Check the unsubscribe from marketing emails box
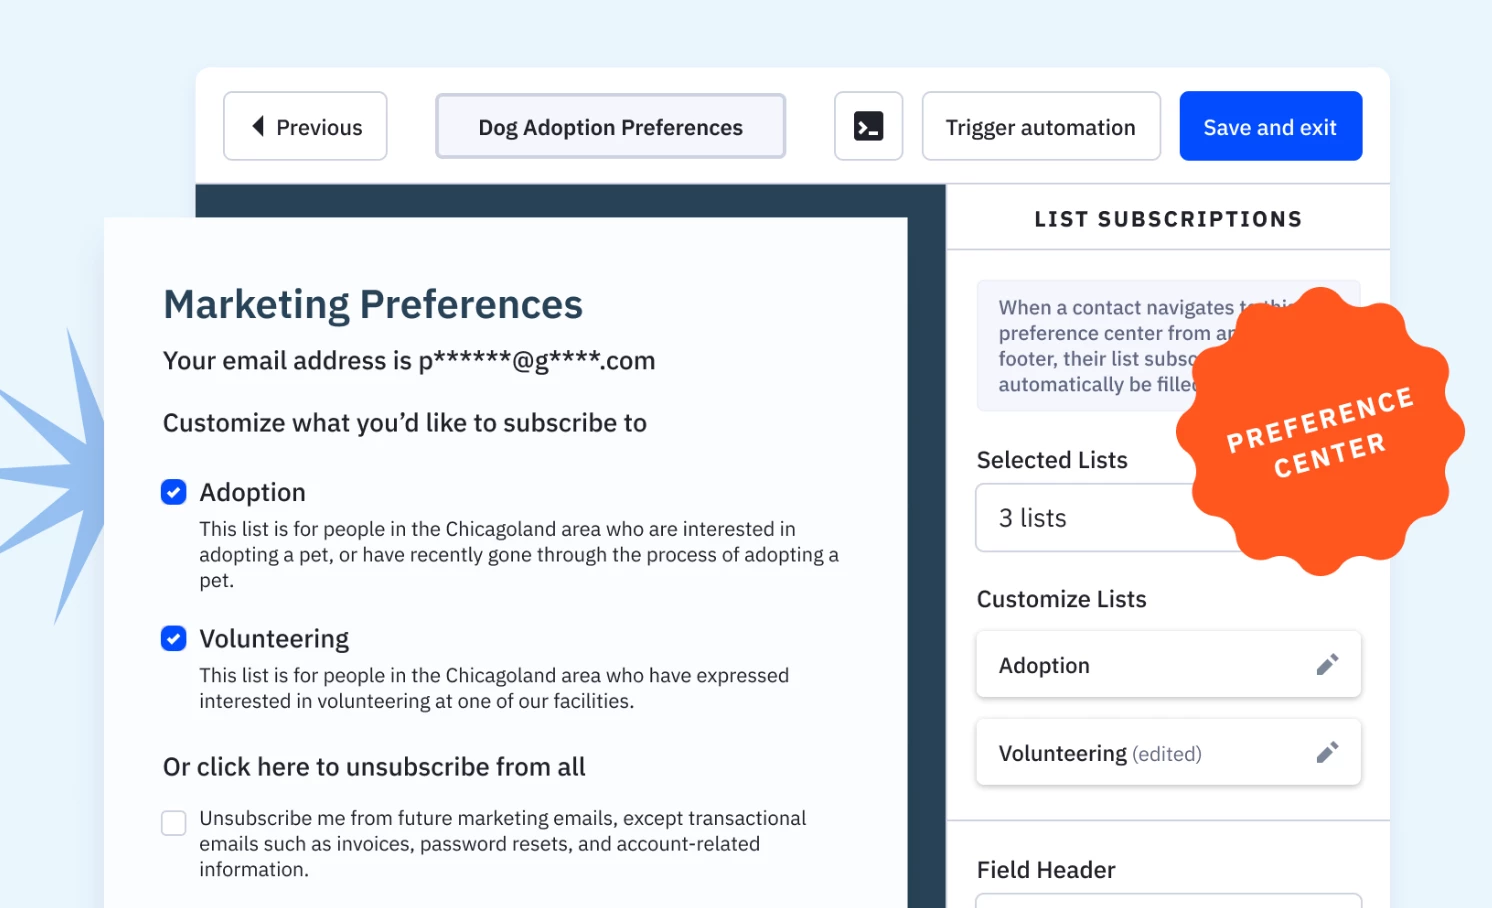This screenshot has height=908, width=1492. tap(173, 822)
